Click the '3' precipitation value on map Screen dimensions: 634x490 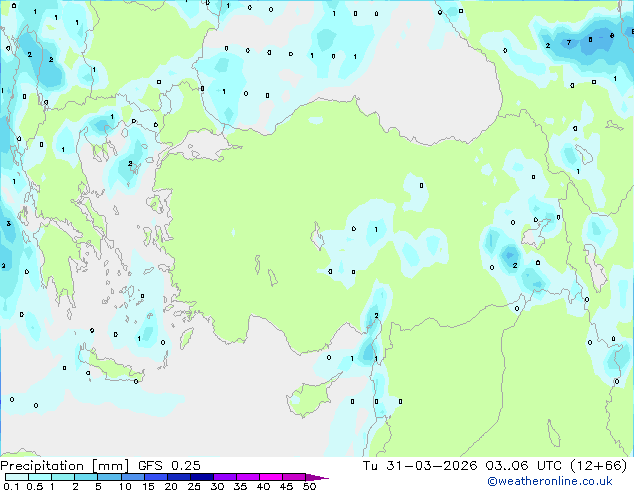point(8,224)
